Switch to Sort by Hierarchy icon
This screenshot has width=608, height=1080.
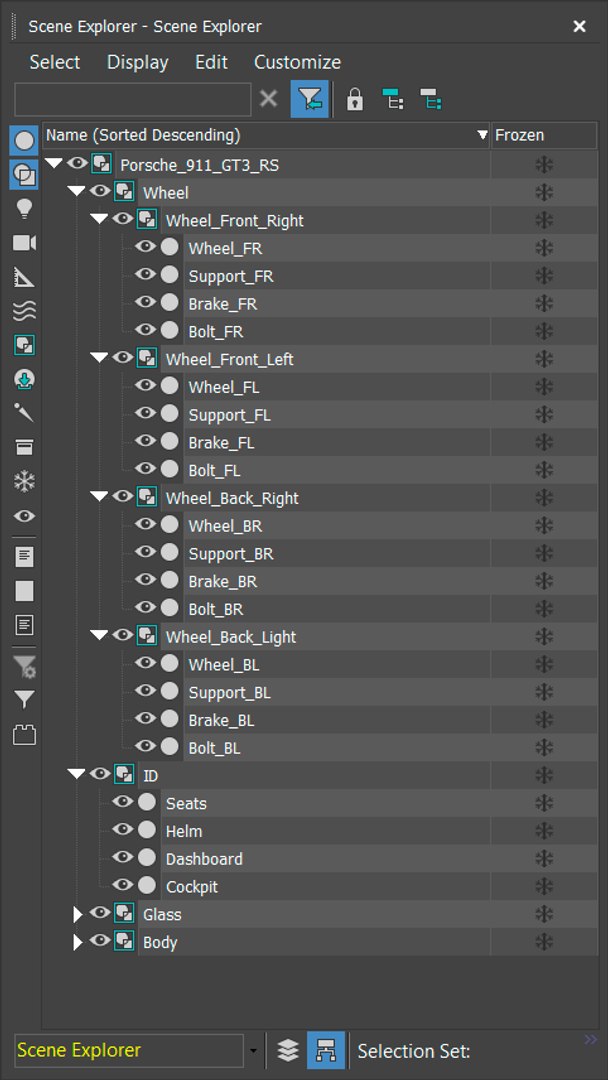[x=326, y=1050]
